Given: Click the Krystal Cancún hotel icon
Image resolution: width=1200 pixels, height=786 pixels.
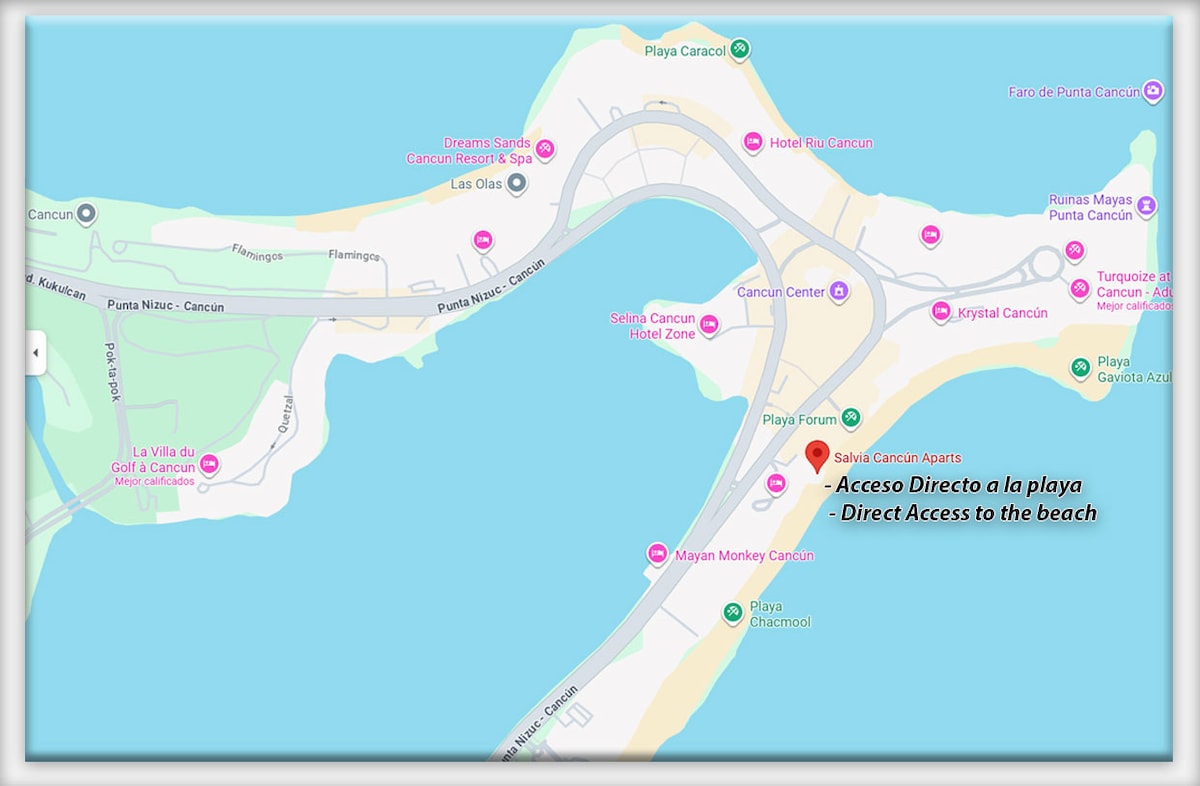Looking at the screenshot, I should pyautogui.click(x=941, y=312).
